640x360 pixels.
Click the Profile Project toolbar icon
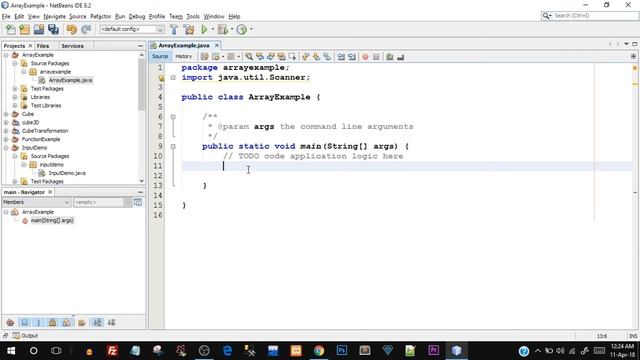pyautogui.click(x=242, y=29)
